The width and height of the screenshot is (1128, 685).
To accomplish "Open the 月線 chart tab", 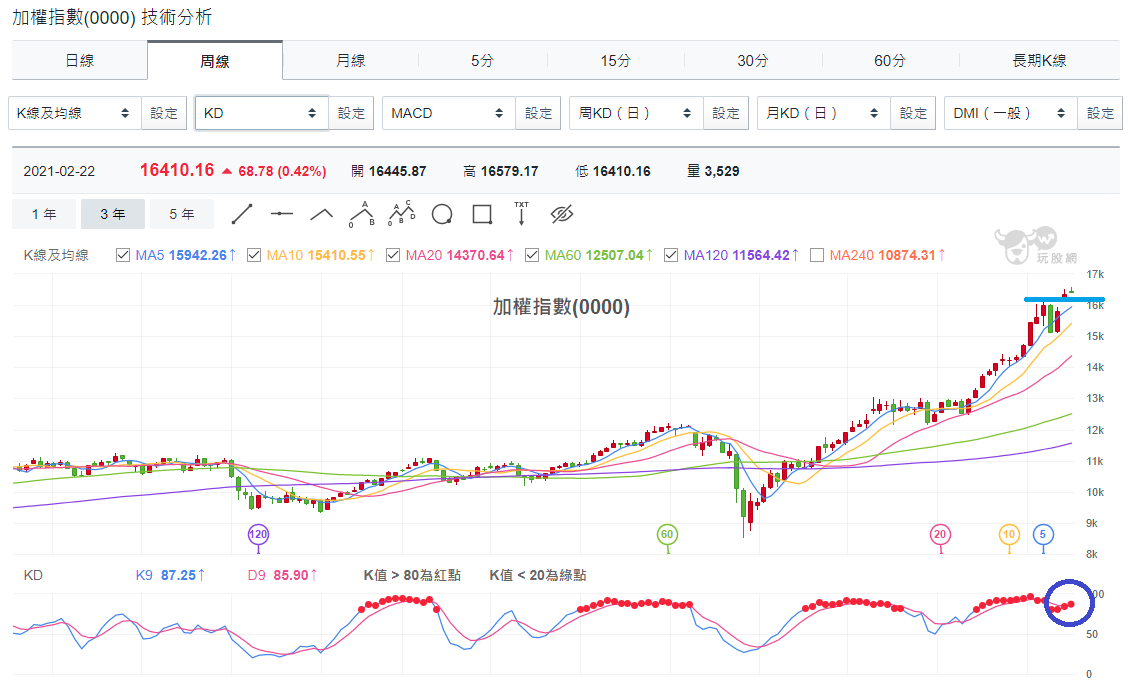I will [x=350, y=60].
